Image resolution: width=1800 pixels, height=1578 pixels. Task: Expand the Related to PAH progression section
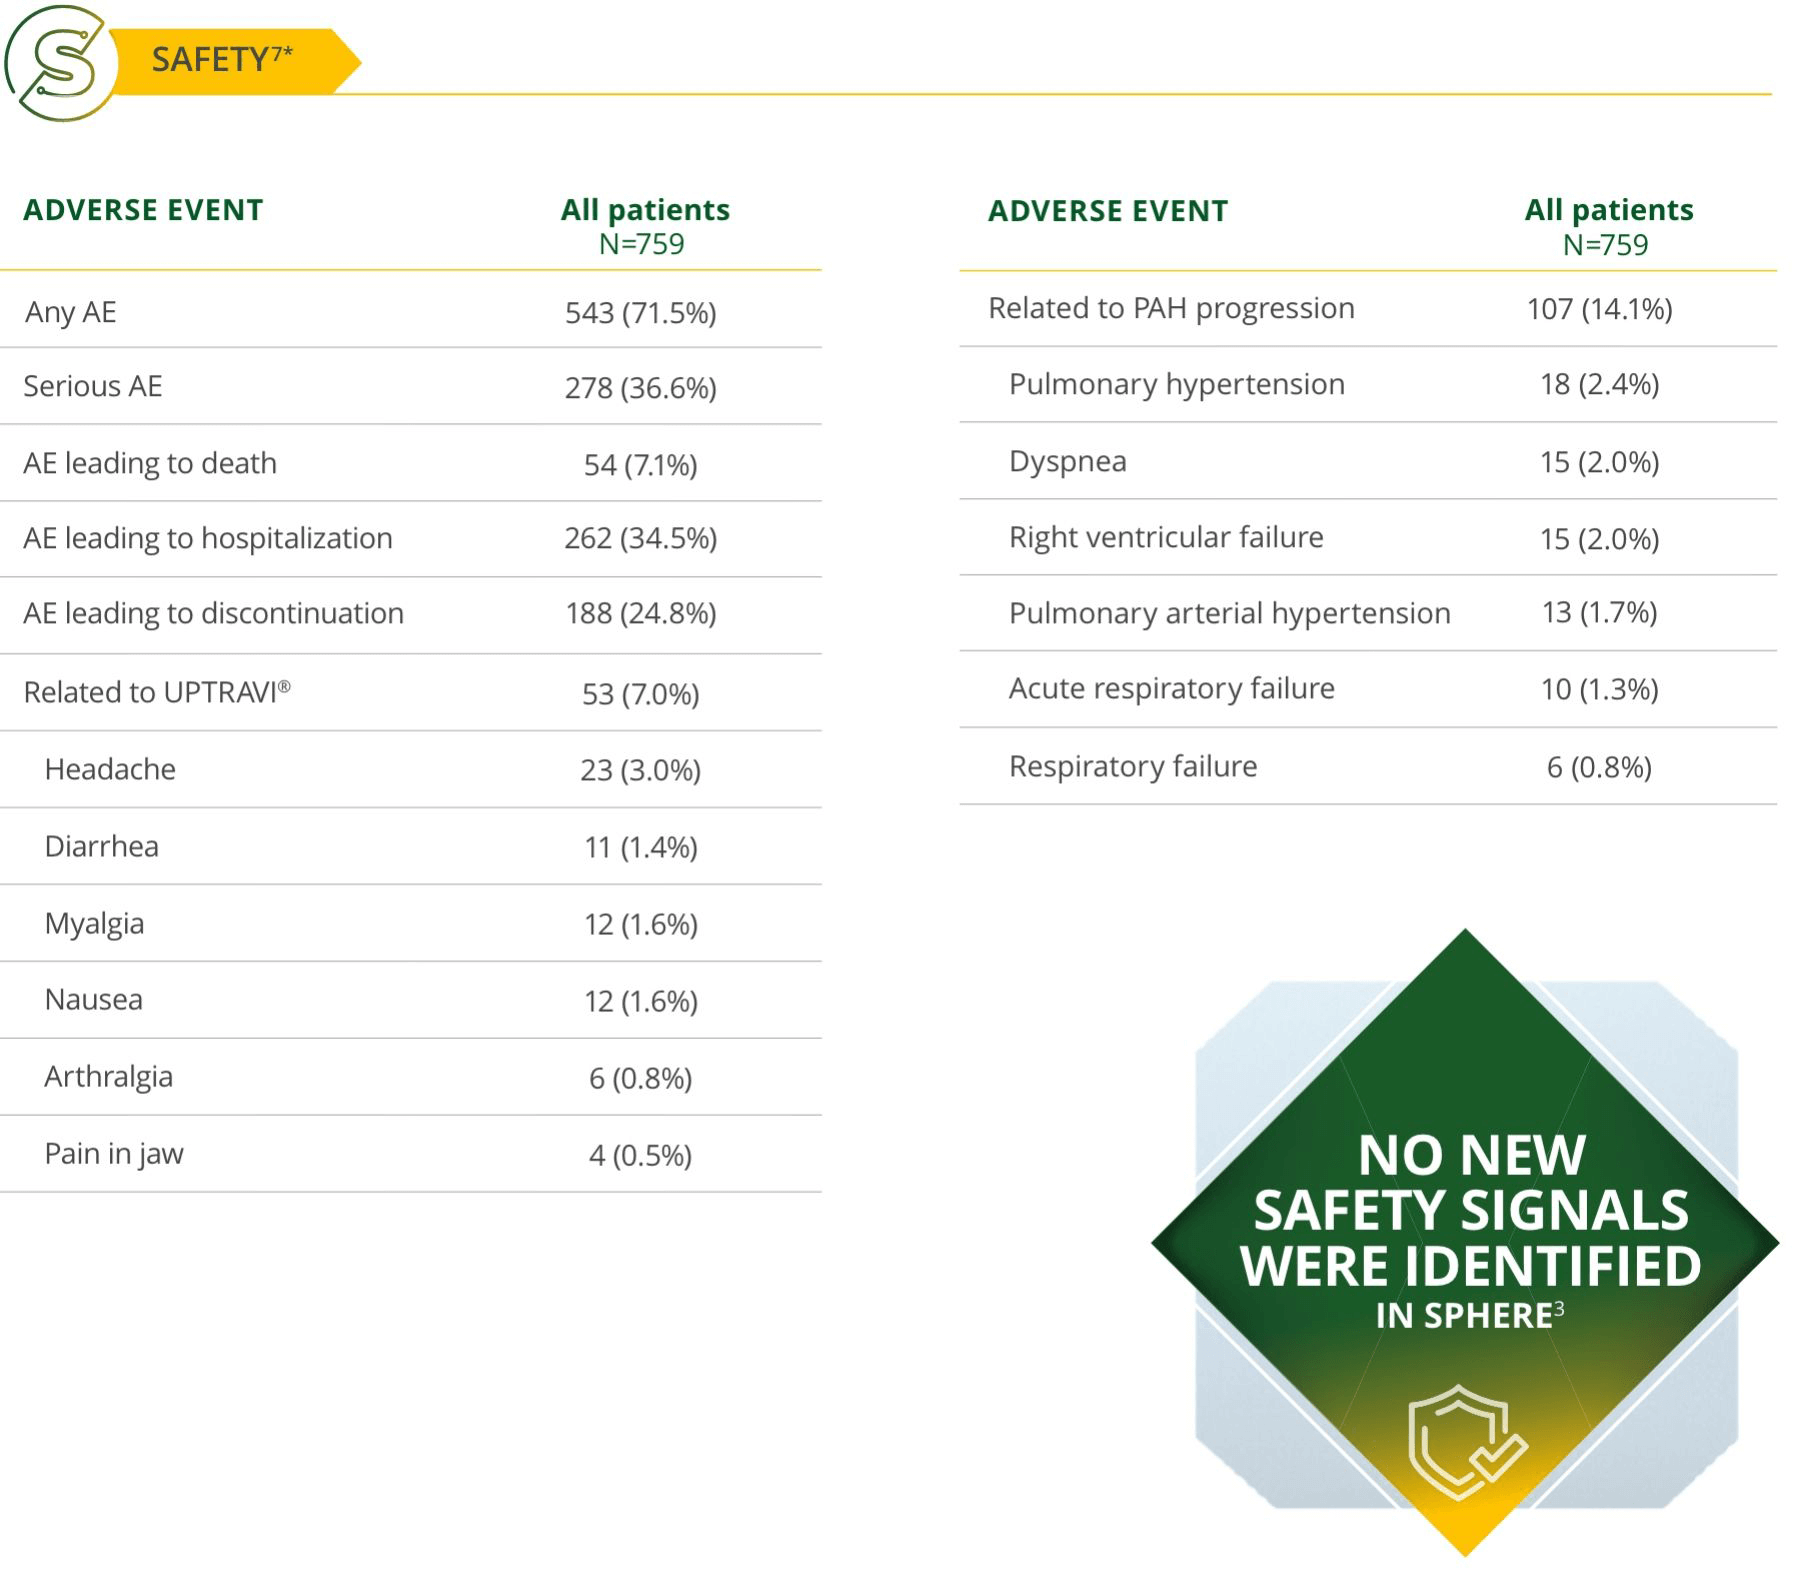pyautogui.click(x=1170, y=308)
